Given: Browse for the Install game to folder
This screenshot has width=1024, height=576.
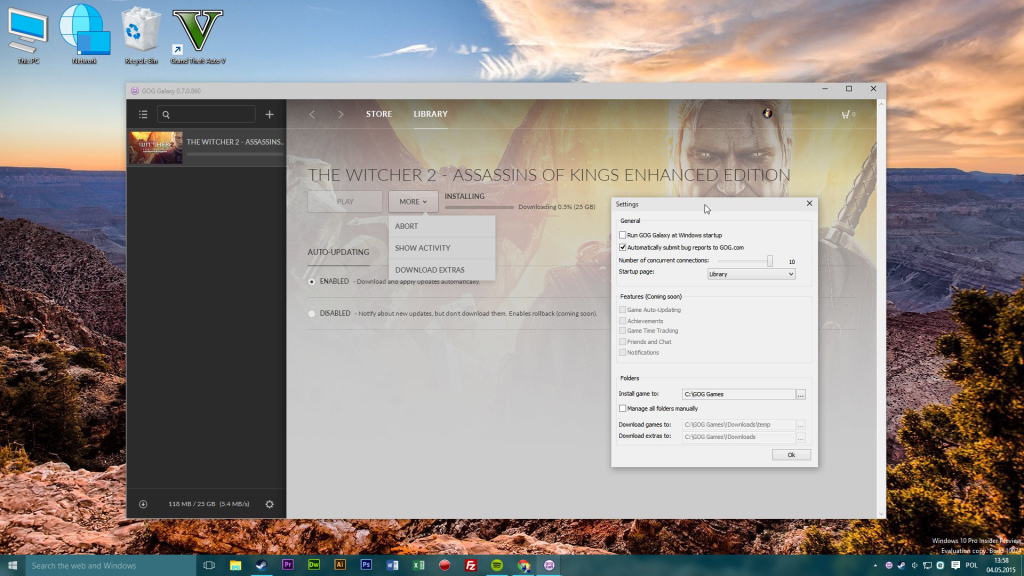Looking at the screenshot, I should (801, 395).
